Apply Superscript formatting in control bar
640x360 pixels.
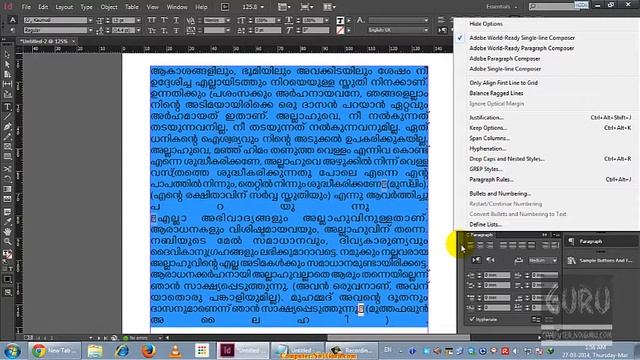point(164,20)
